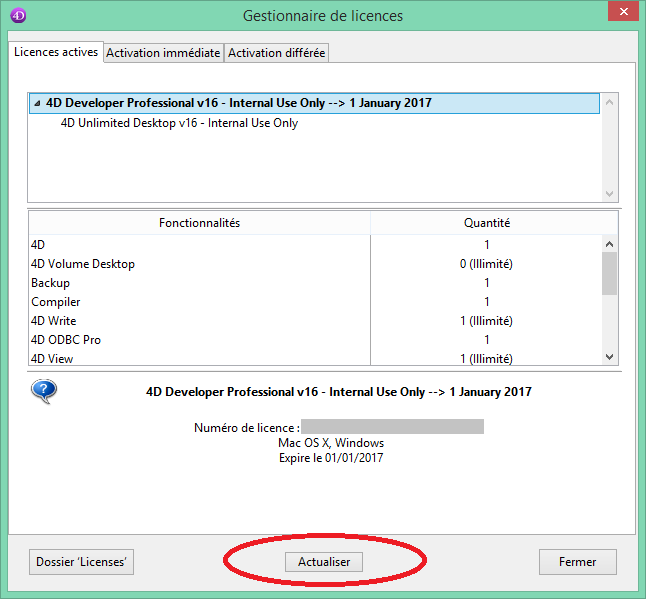The image size is (646, 599).
Task: Click the features table scrollbar thumb
Action: pos(609,274)
